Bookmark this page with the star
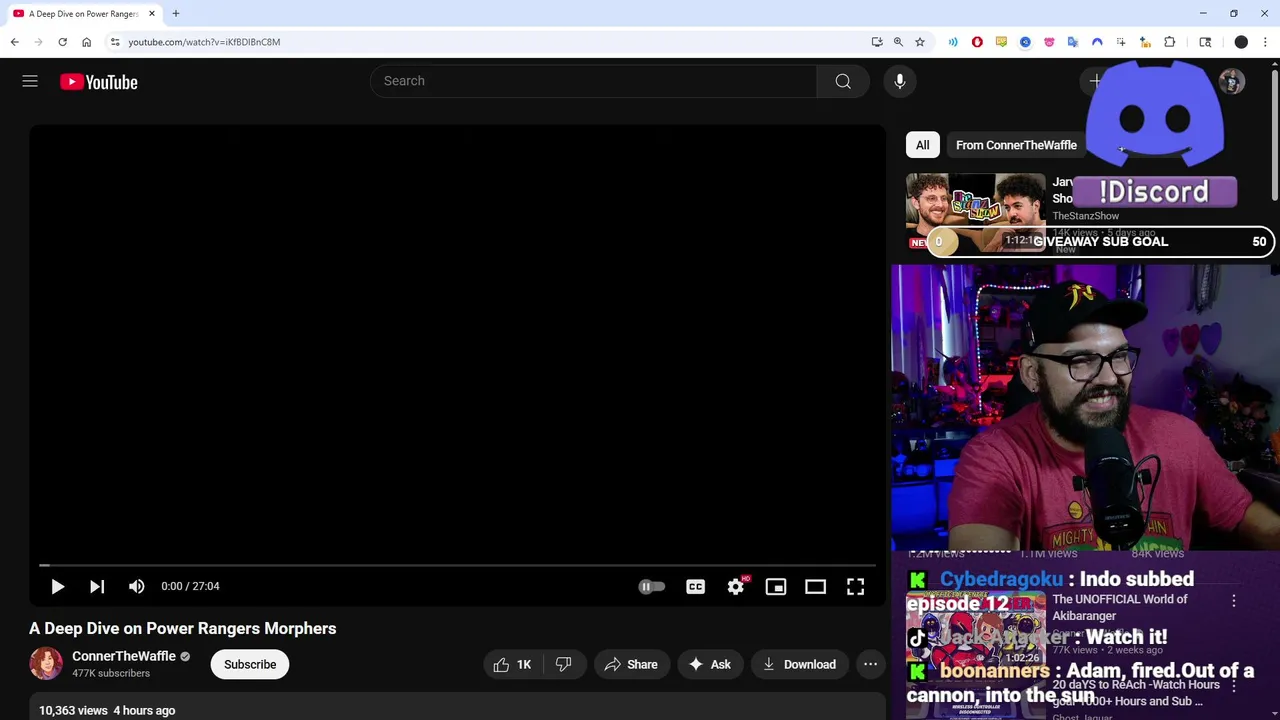Image resolution: width=1280 pixels, height=720 pixels. coord(920,42)
